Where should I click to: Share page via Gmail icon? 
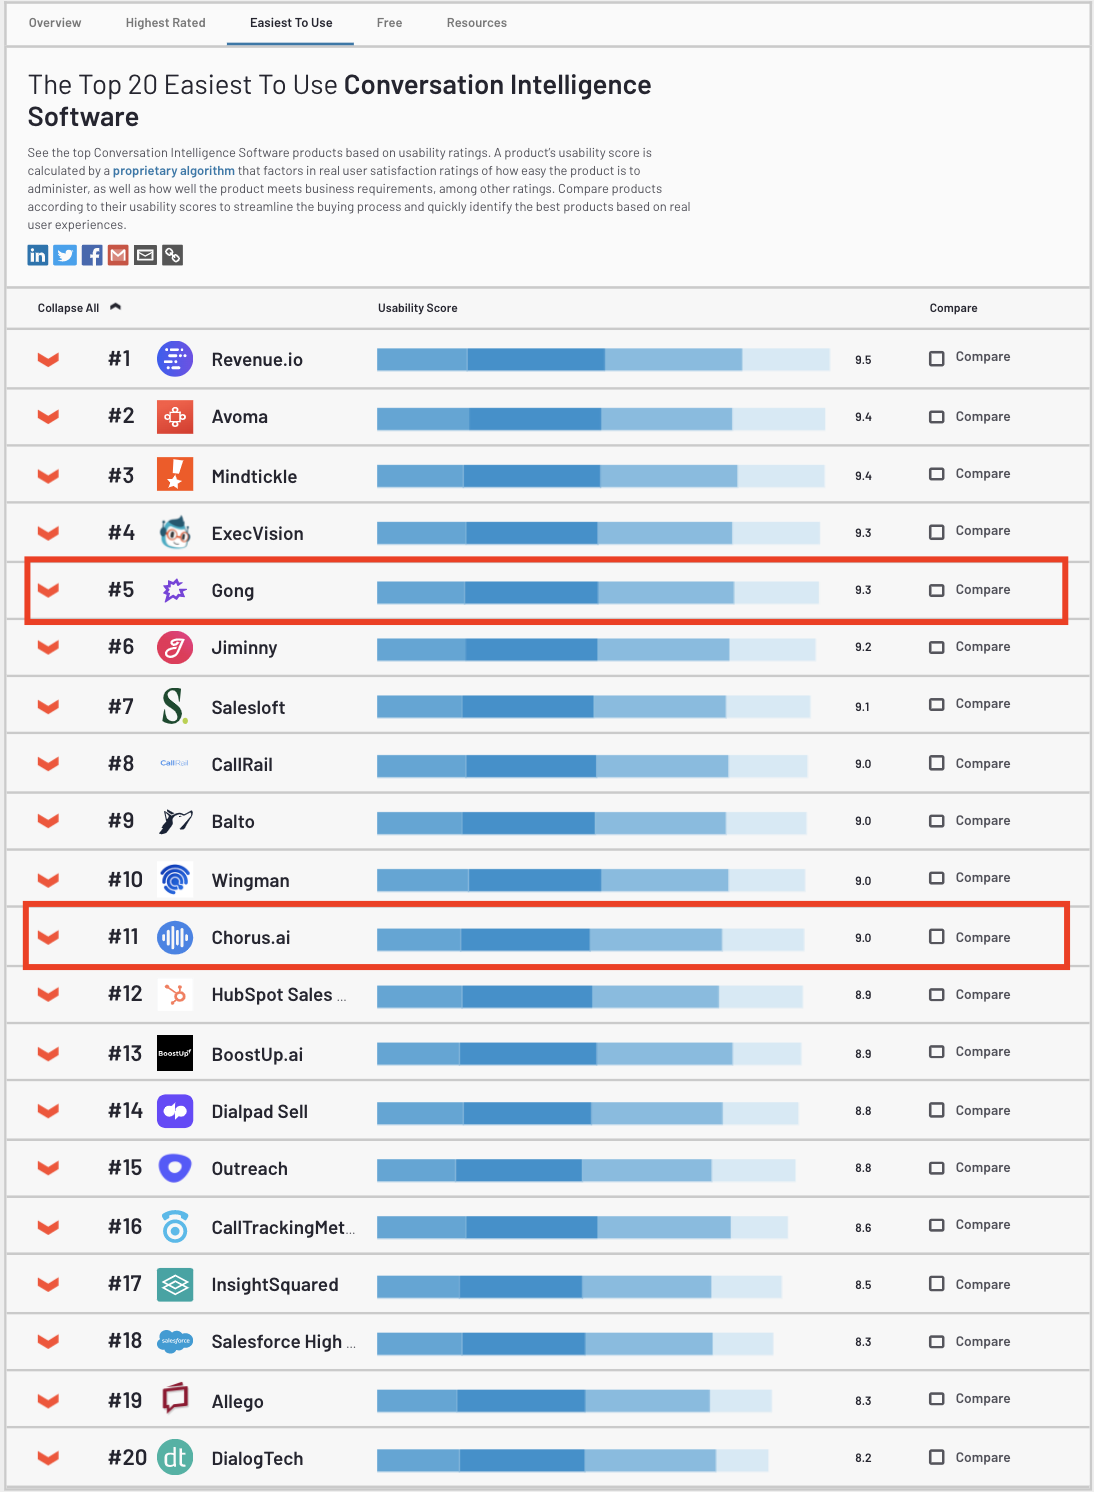[119, 255]
